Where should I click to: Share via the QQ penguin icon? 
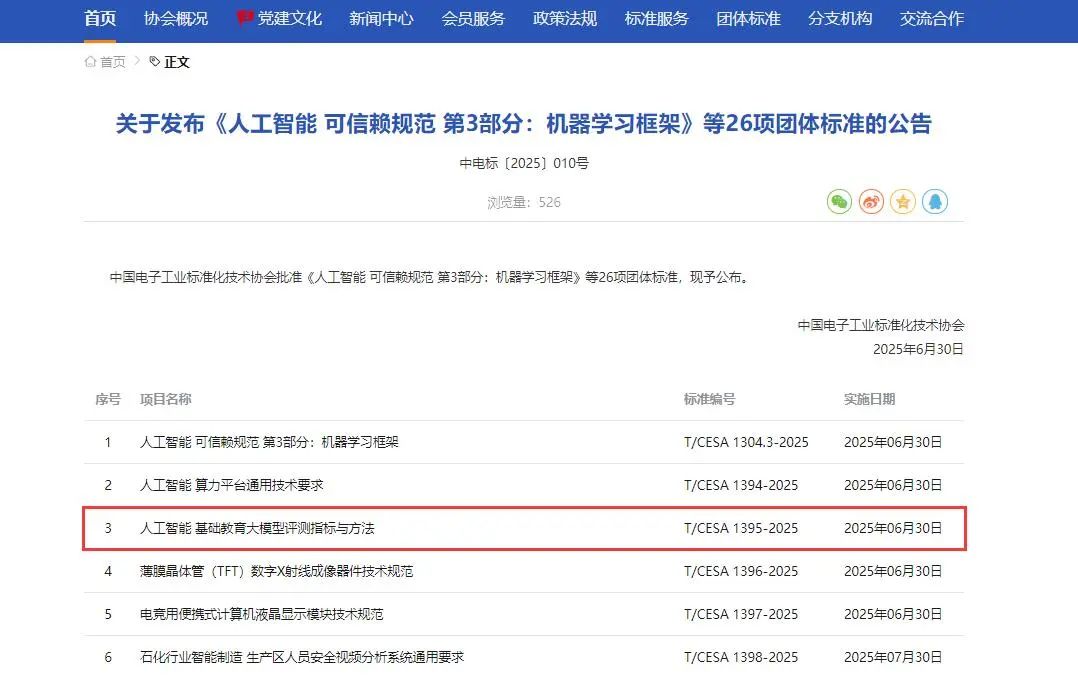point(935,201)
